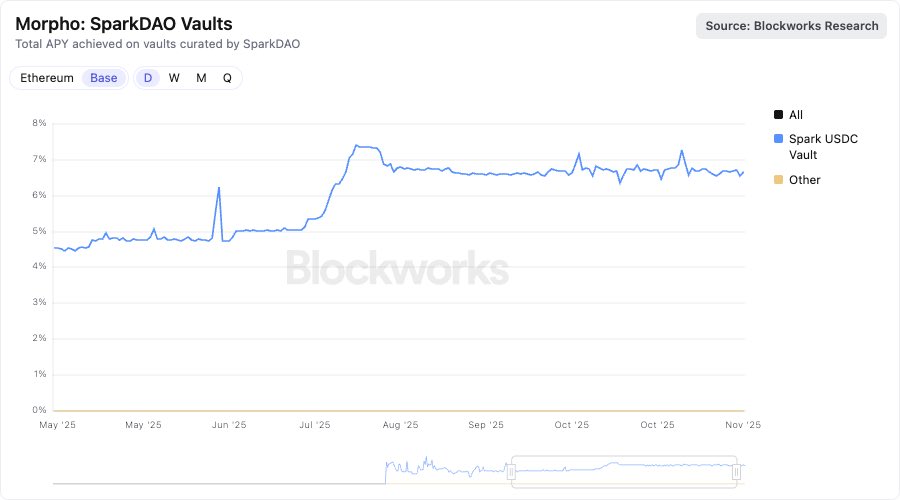
Task: Click the right handle of the range selector
Action: click(x=737, y=471)
